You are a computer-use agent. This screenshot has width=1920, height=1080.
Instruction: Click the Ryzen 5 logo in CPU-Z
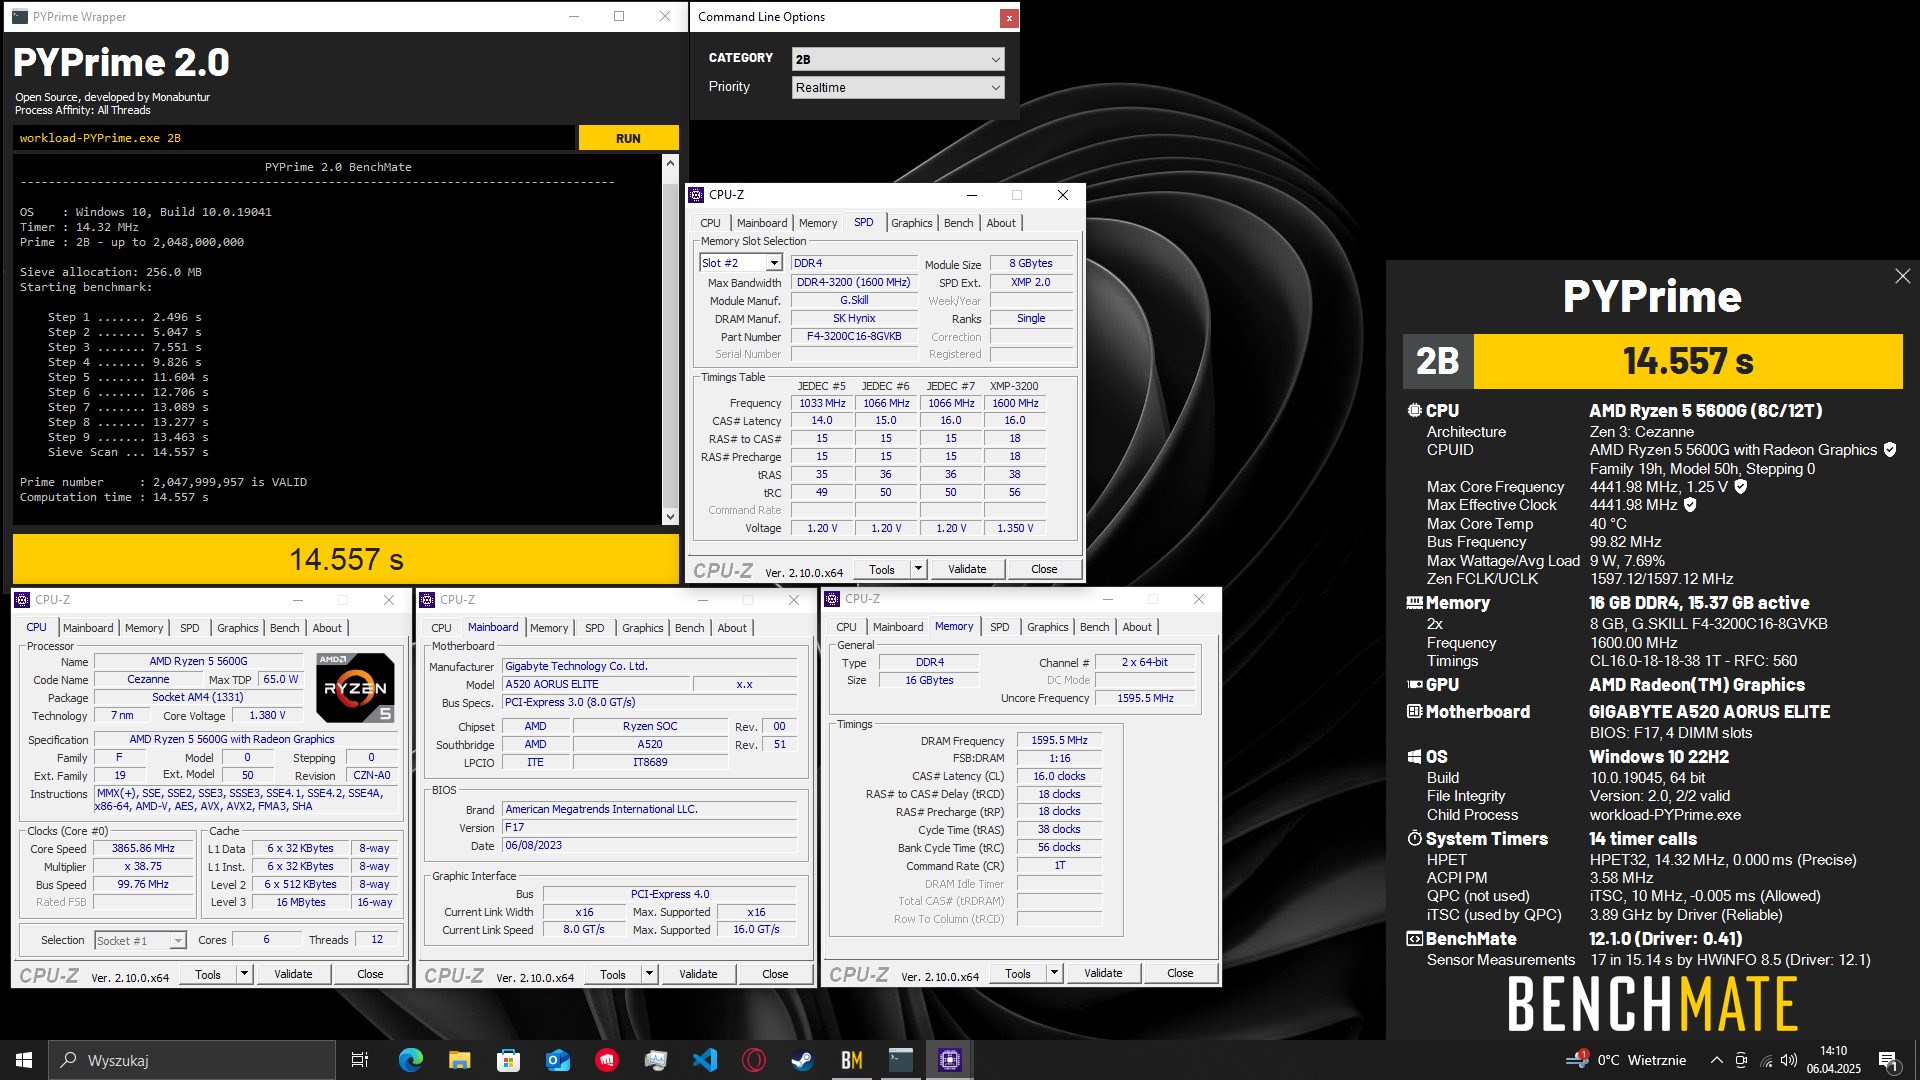pos(355,688)
